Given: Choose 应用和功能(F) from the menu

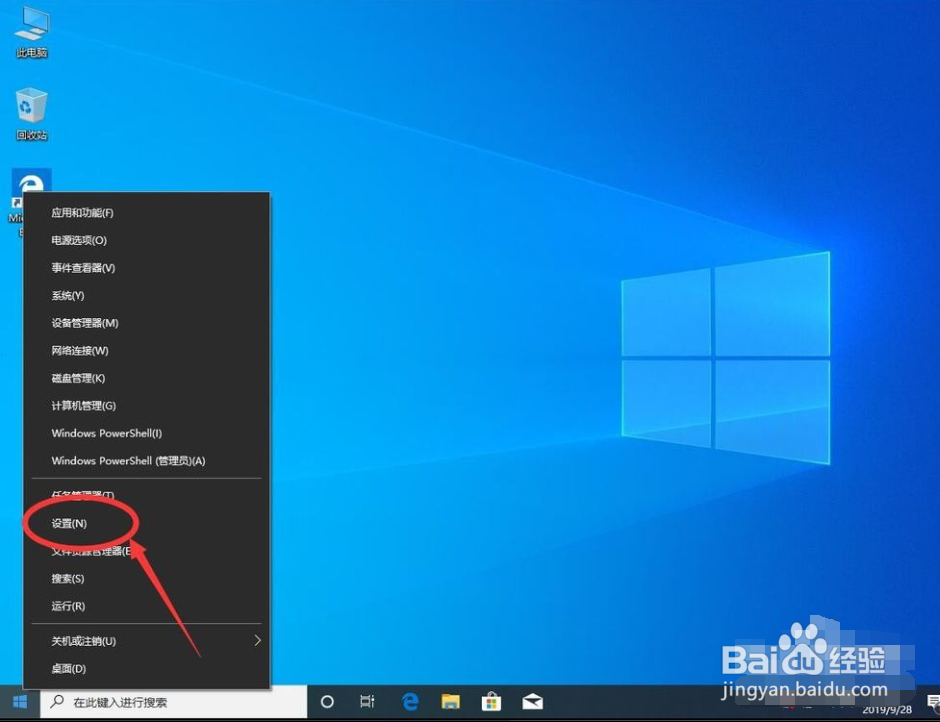Looking at the screenshot, I should click(x=147, y=213).
